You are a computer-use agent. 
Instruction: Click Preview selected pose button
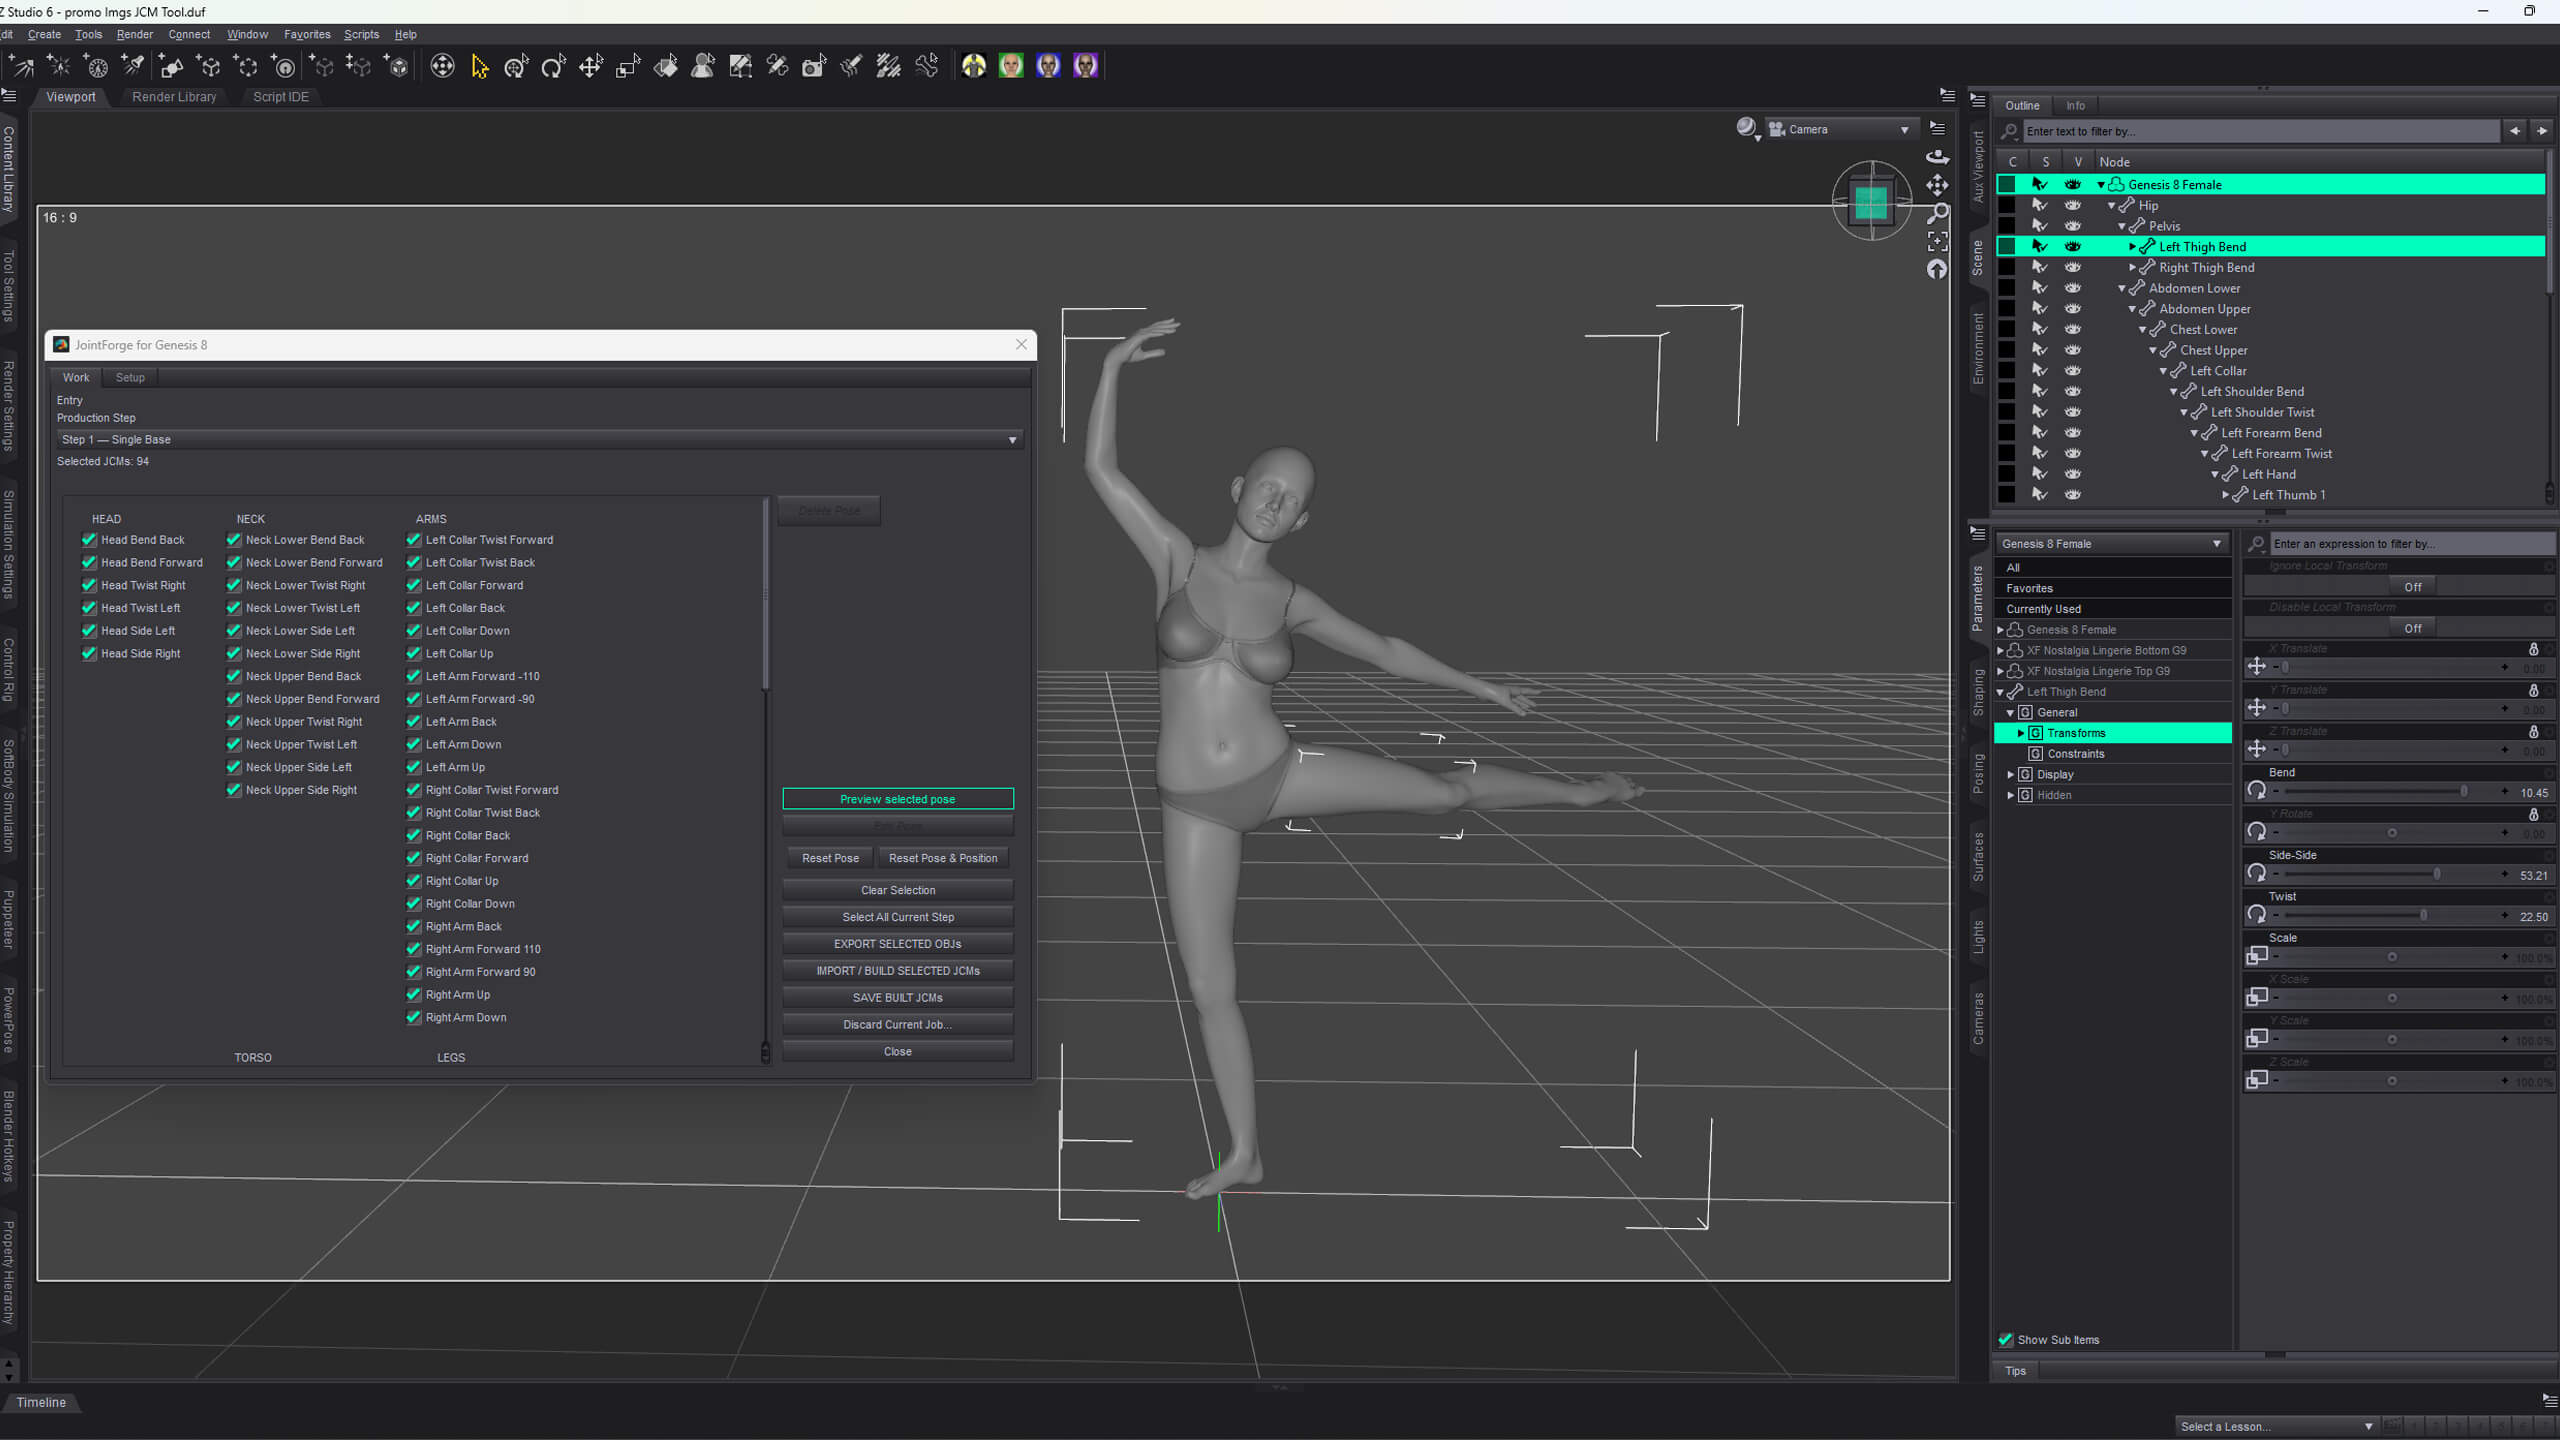coord(898,799)
